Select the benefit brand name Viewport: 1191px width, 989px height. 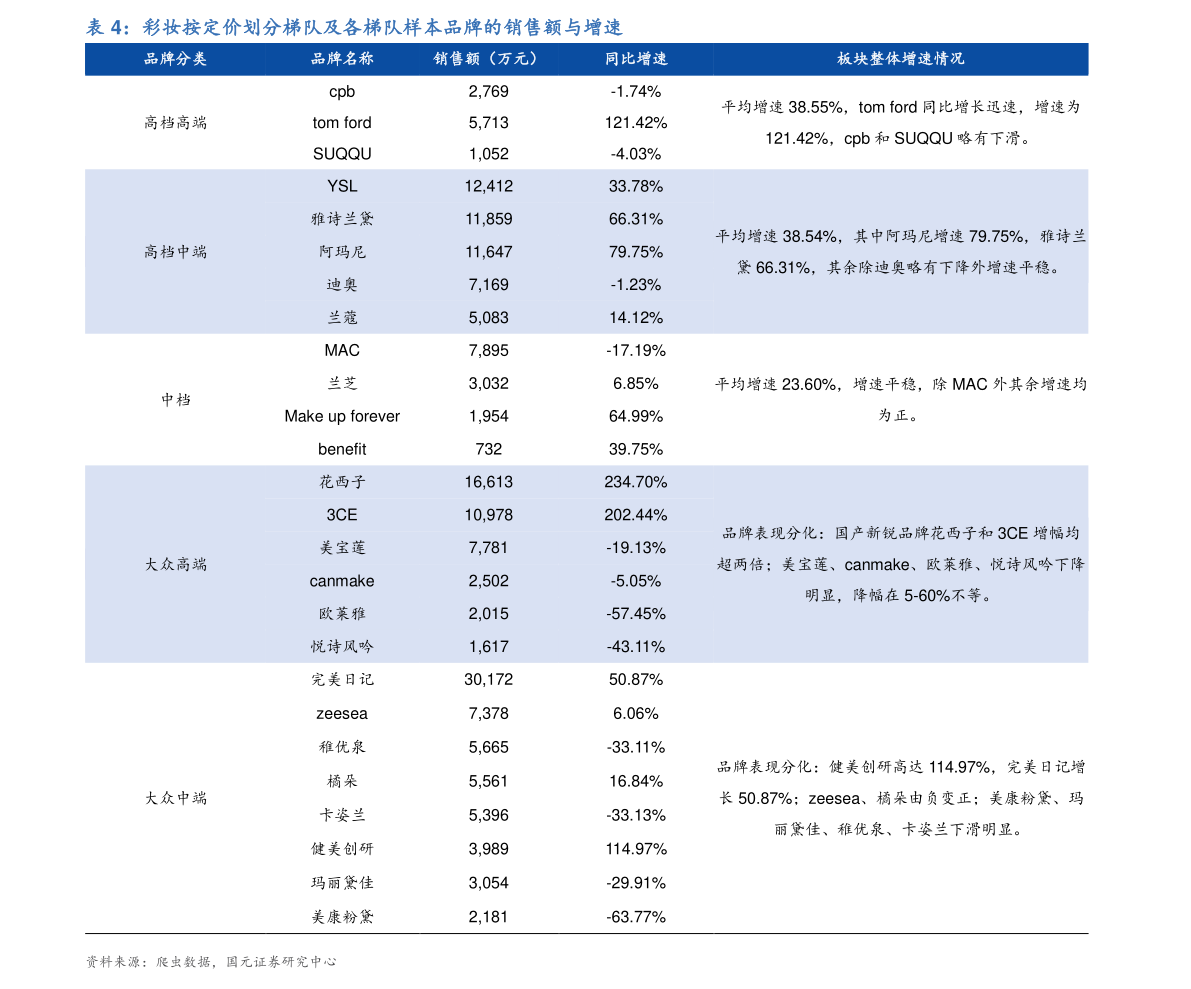pyautogui.click(x=342, y=450)
